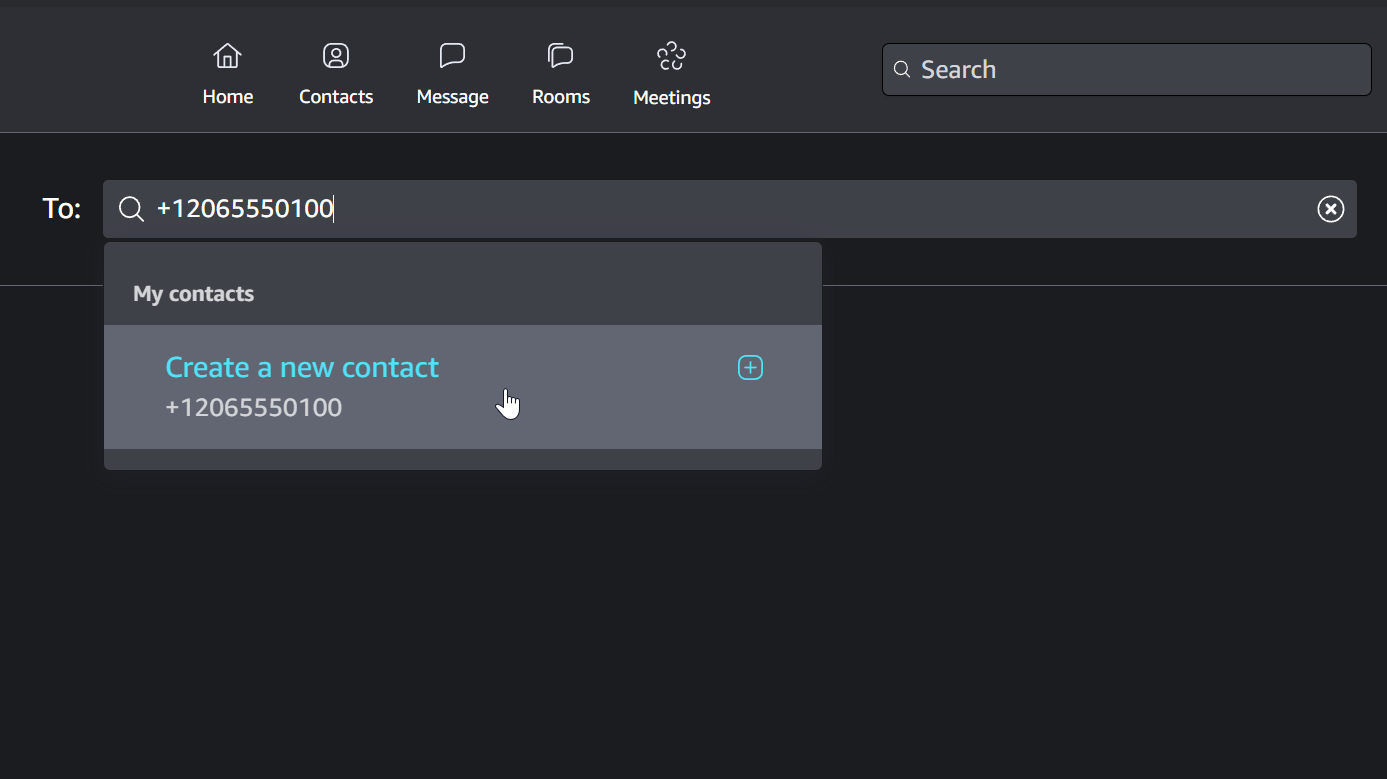The width and height of the screenshot is (1387, 779).
Task: Open the Meetings icon
Action: click(x=671, y=56)
